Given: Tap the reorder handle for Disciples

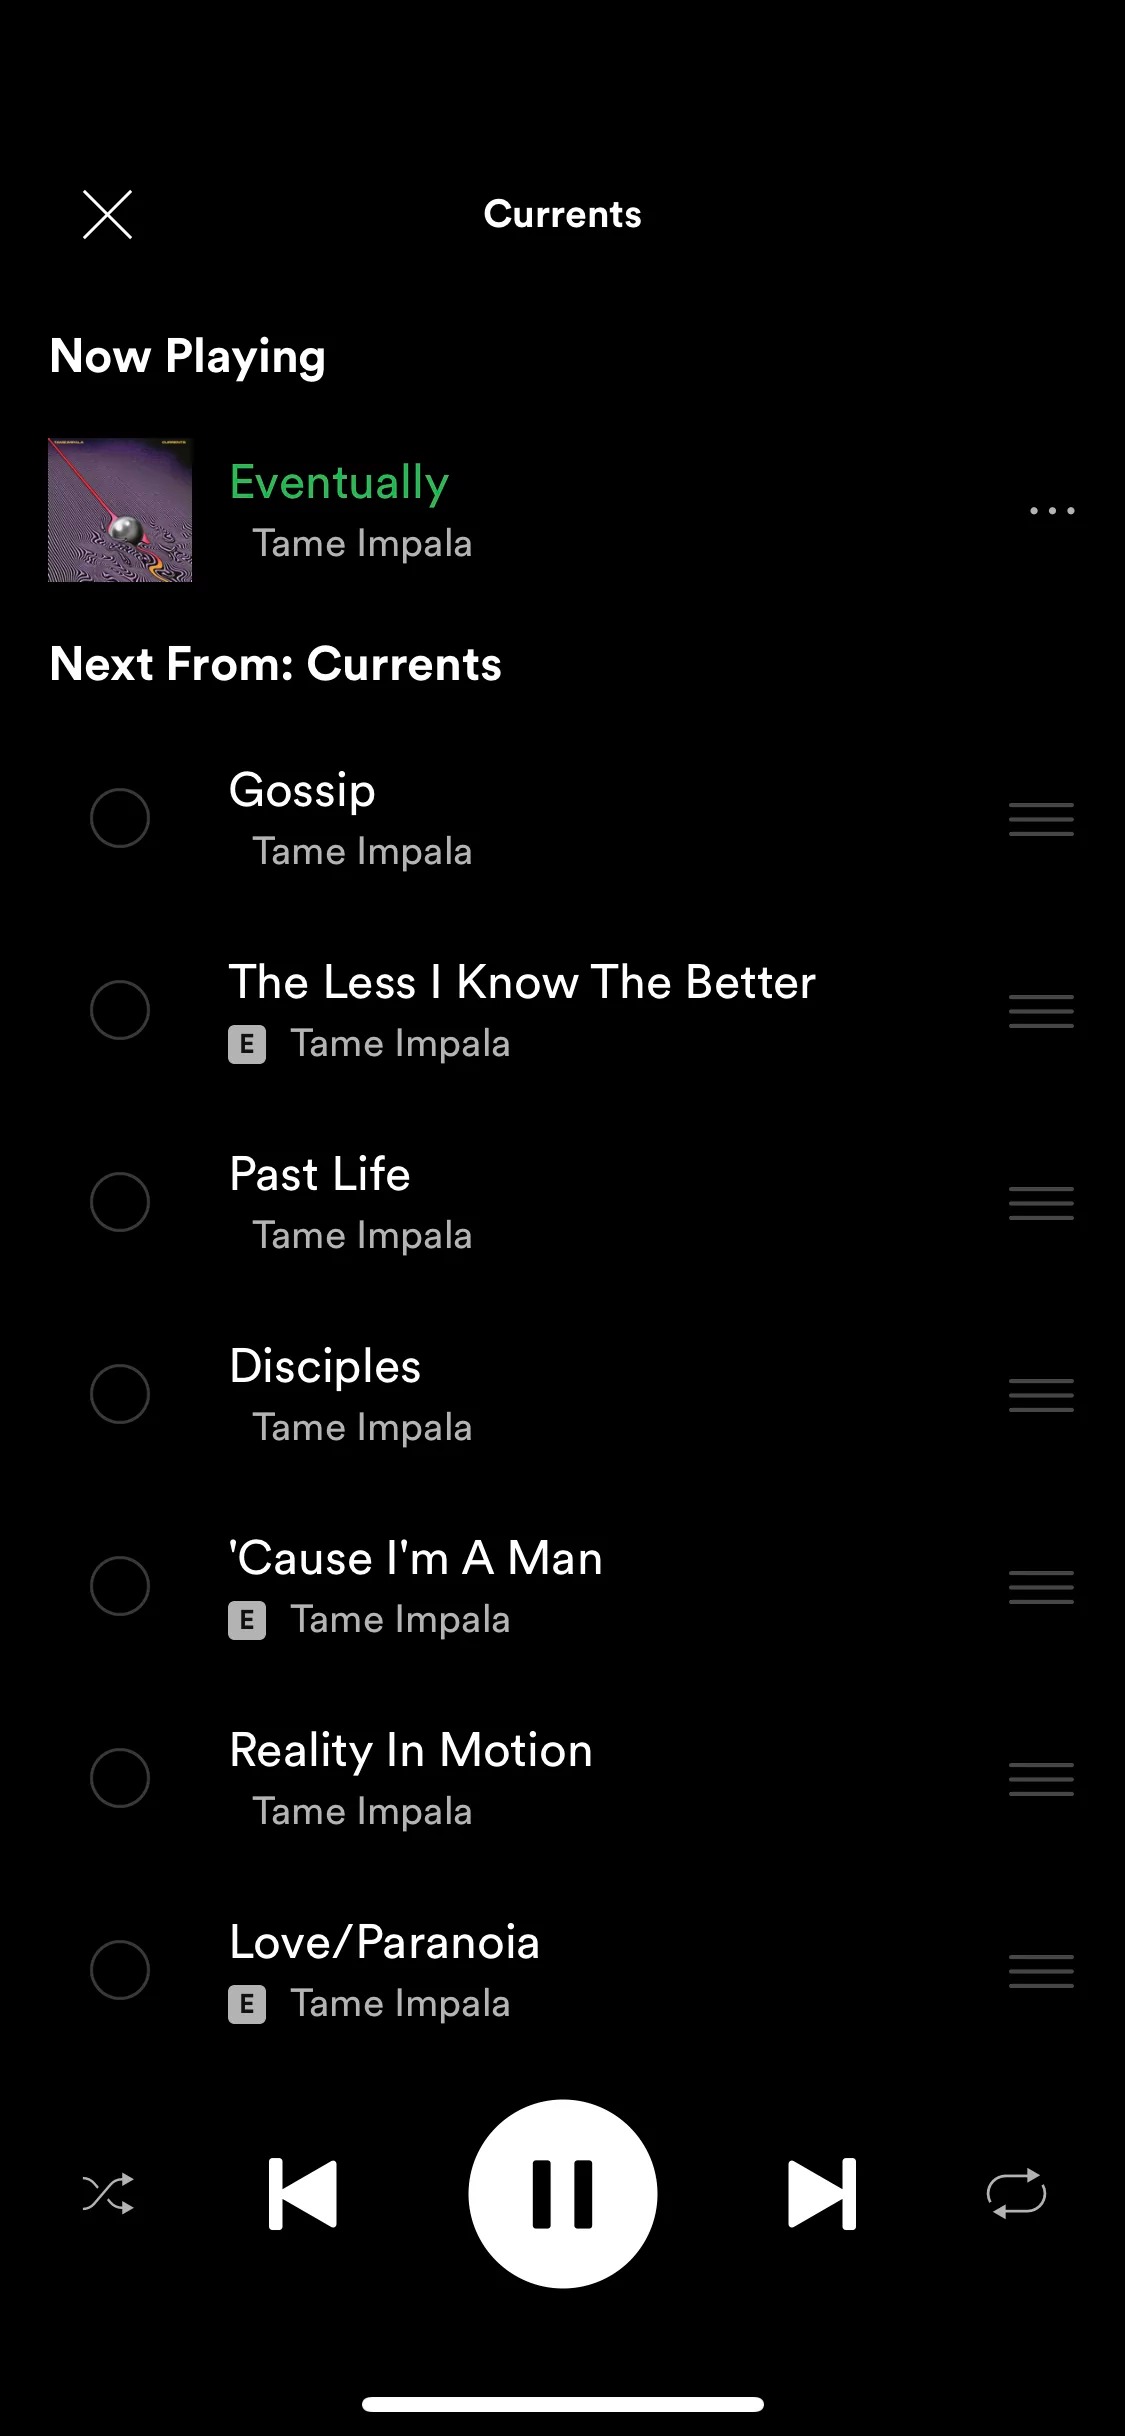Looking at the screenshot, I should (x=1041, y=1395).
